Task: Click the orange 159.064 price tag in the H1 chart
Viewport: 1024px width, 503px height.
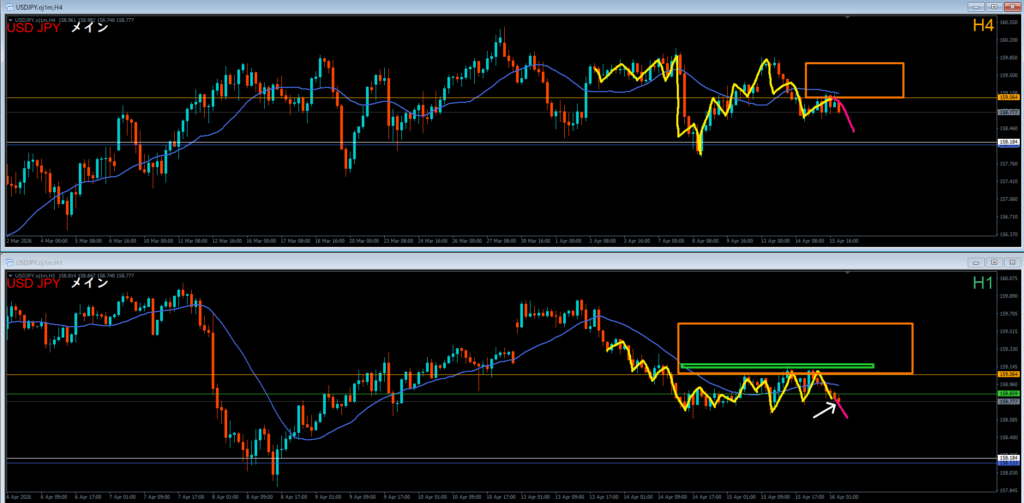Action: 1008,374
